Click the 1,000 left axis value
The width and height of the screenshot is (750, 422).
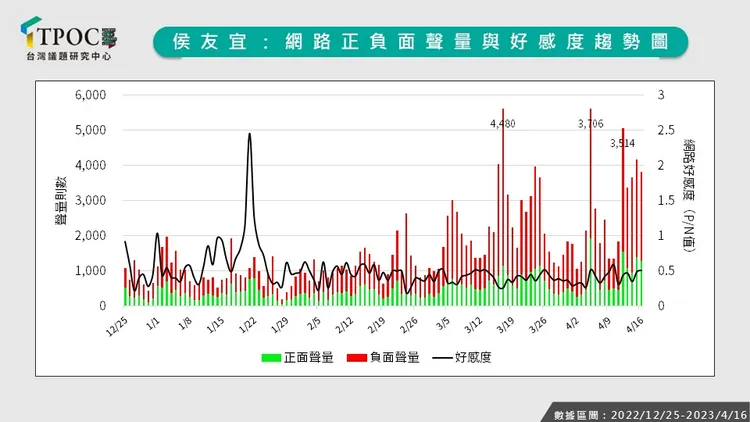click(90, 271)
